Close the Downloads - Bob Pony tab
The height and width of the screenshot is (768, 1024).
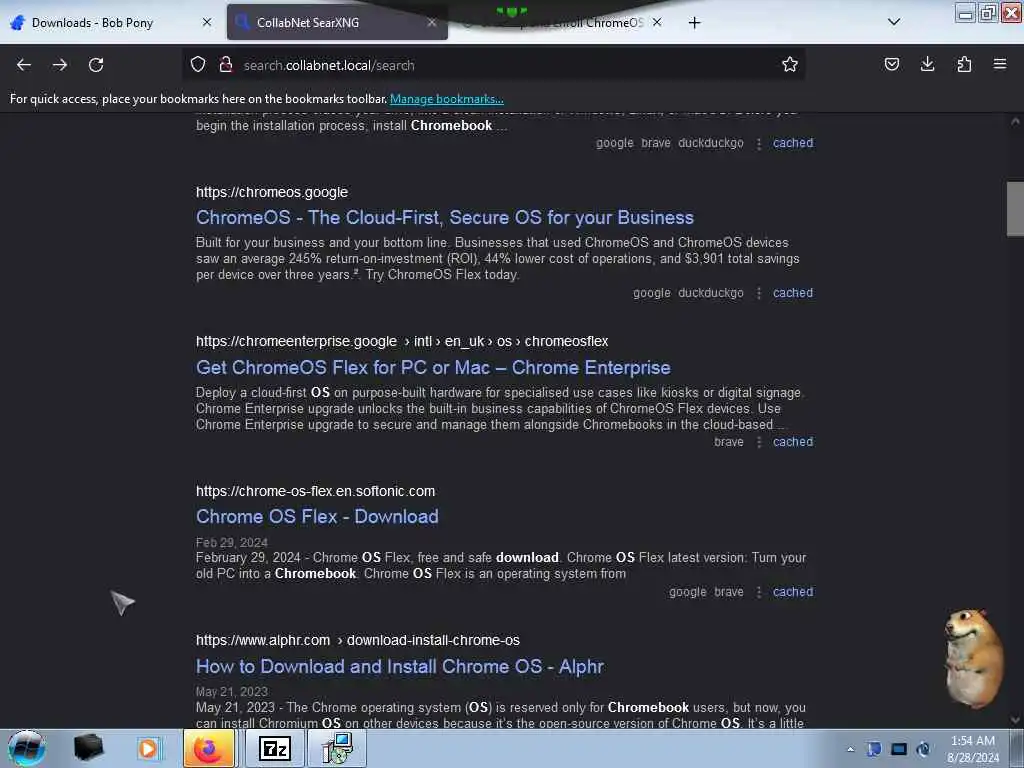point(206,22)
